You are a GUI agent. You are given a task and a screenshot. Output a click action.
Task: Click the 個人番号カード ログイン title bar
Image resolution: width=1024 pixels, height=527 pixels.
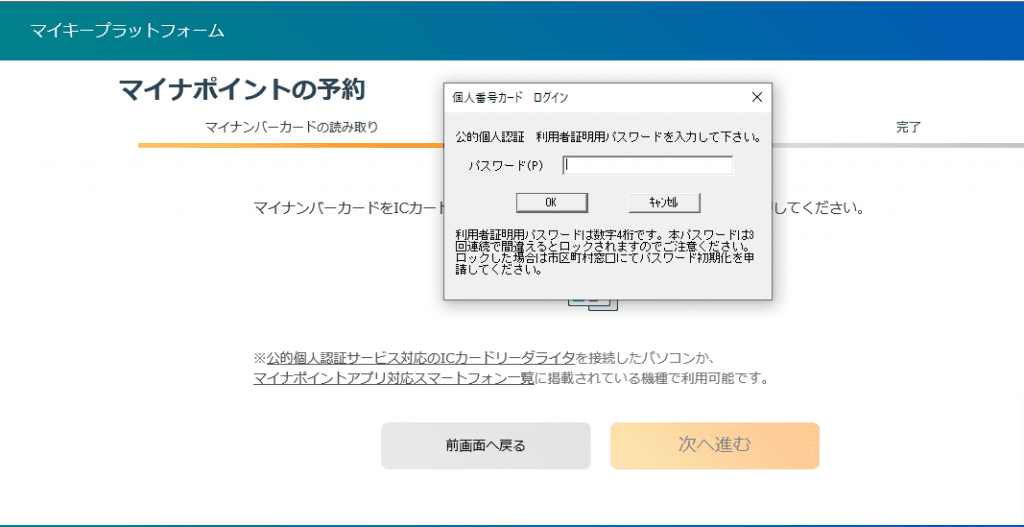click(590, 97)
